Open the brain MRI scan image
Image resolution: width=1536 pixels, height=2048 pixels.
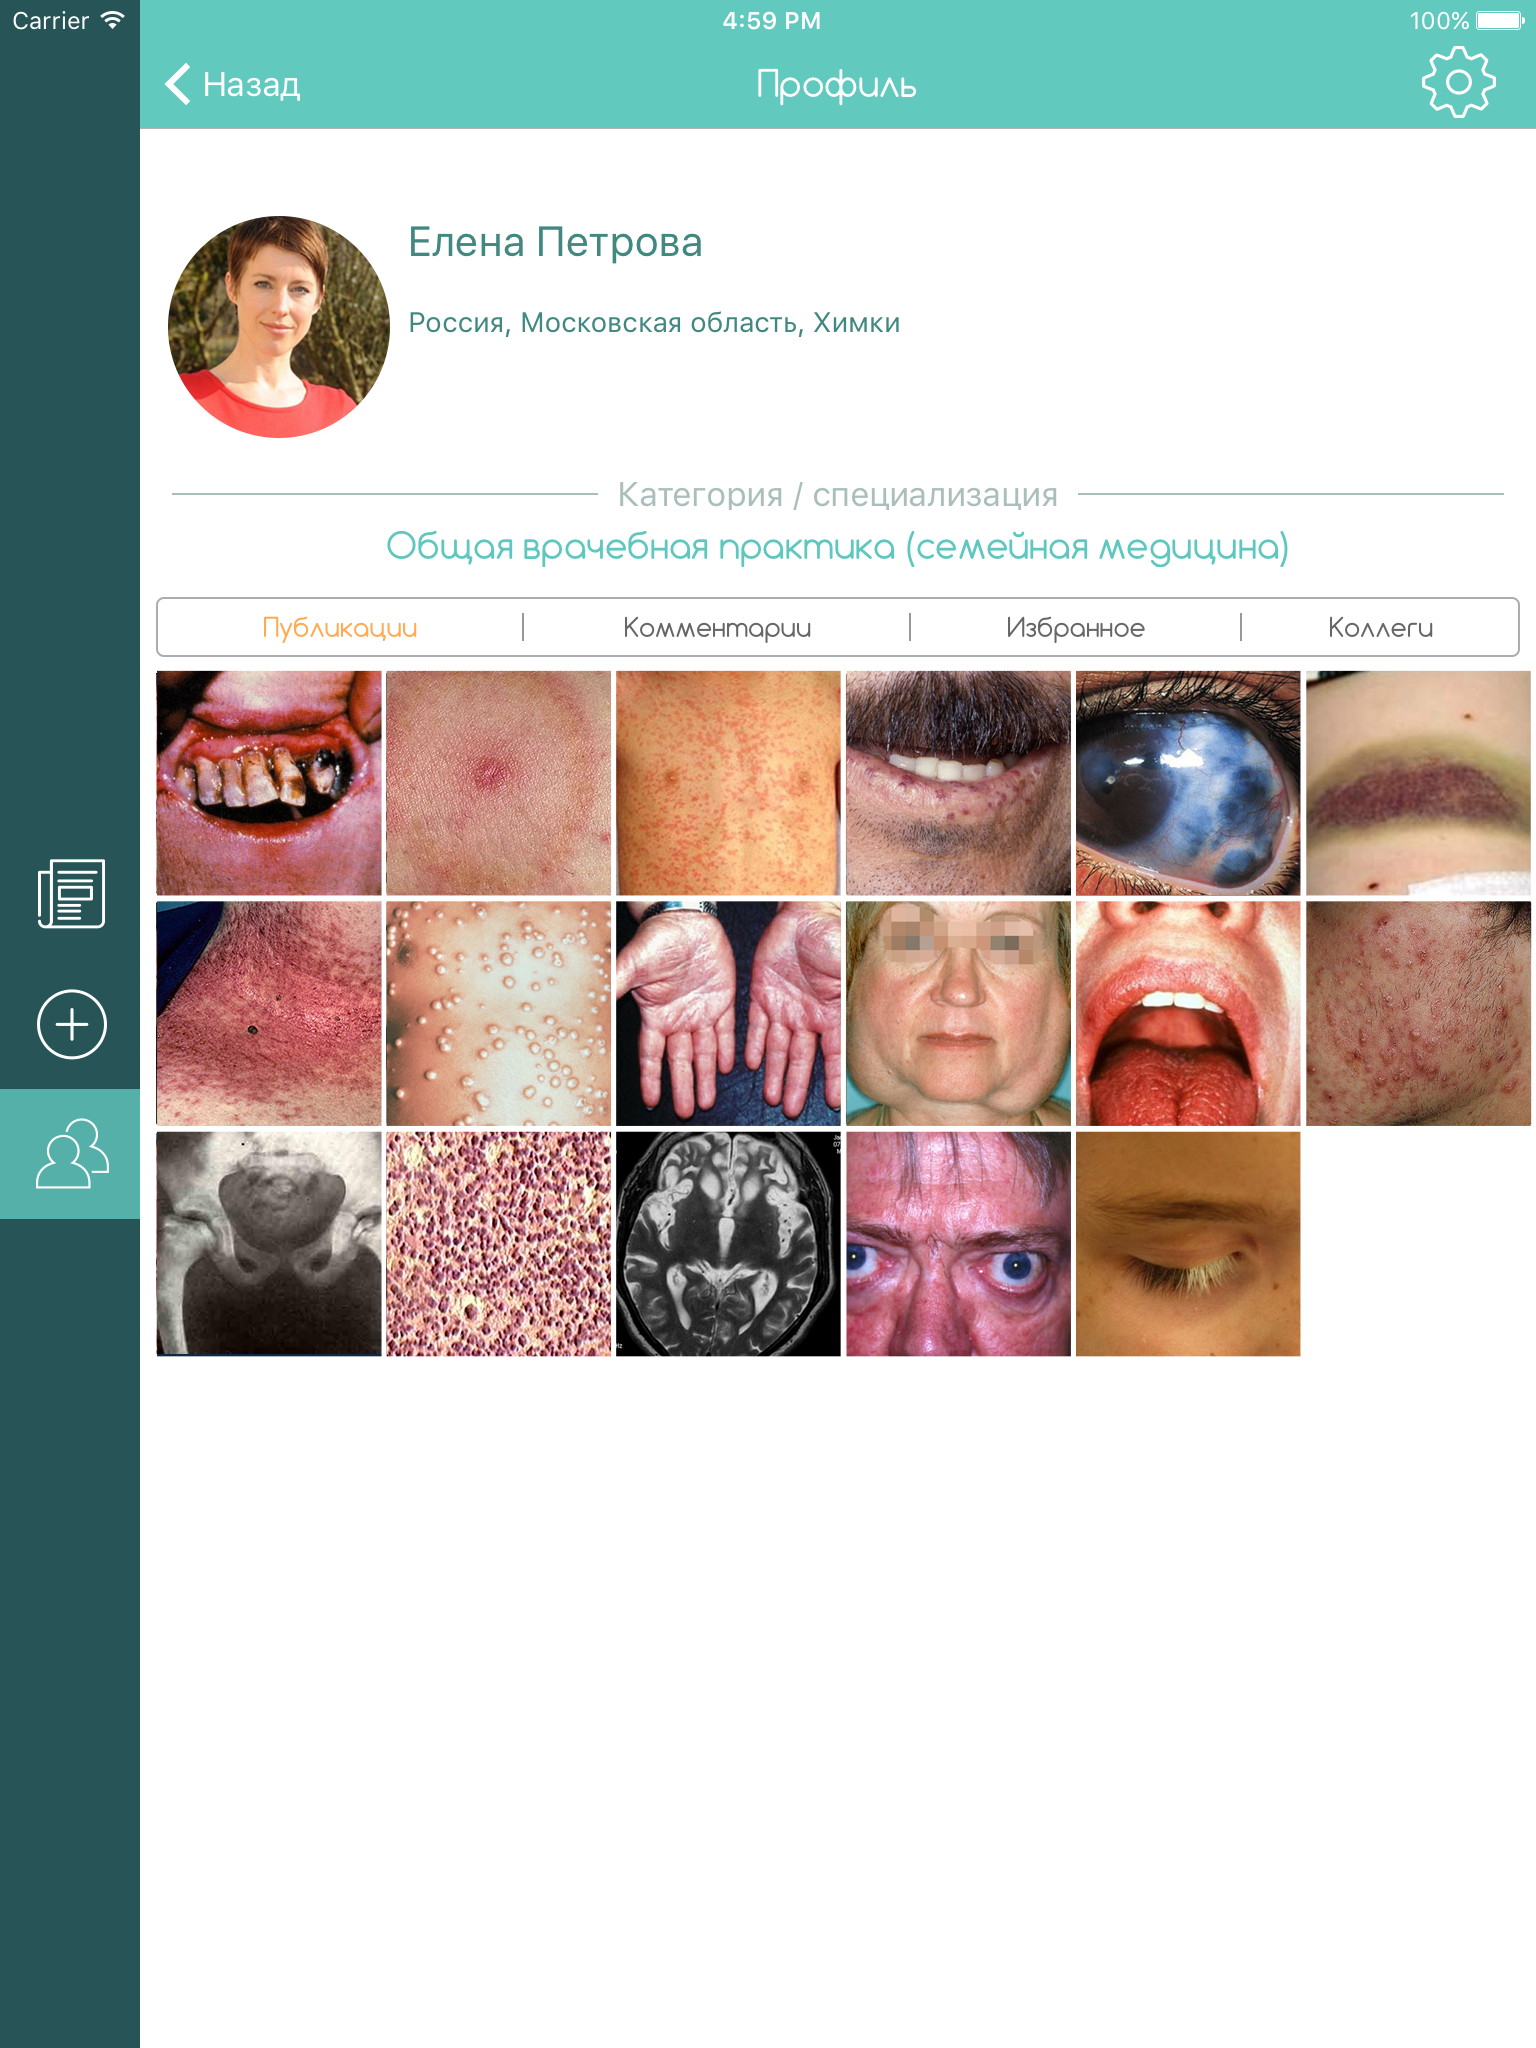[728, 1243]
